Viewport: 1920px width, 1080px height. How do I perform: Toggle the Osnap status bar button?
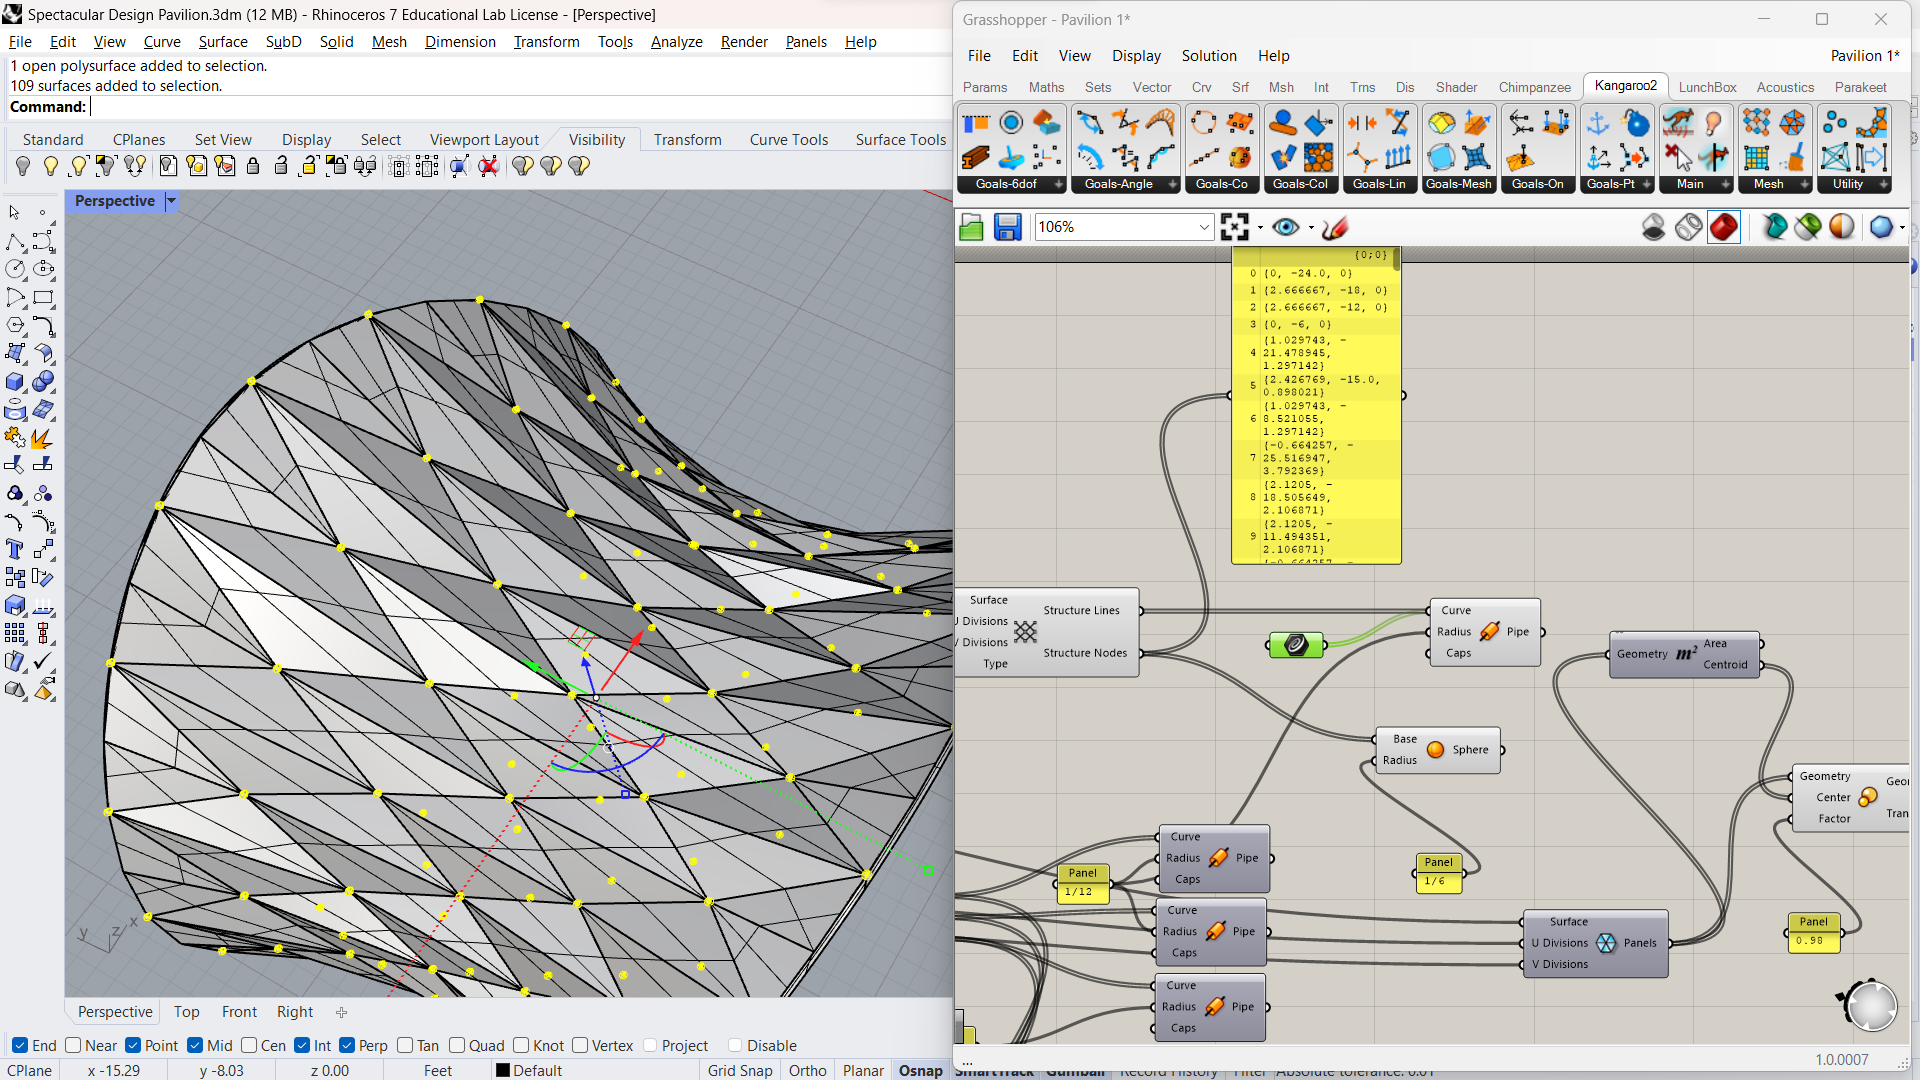(920, 1070)
